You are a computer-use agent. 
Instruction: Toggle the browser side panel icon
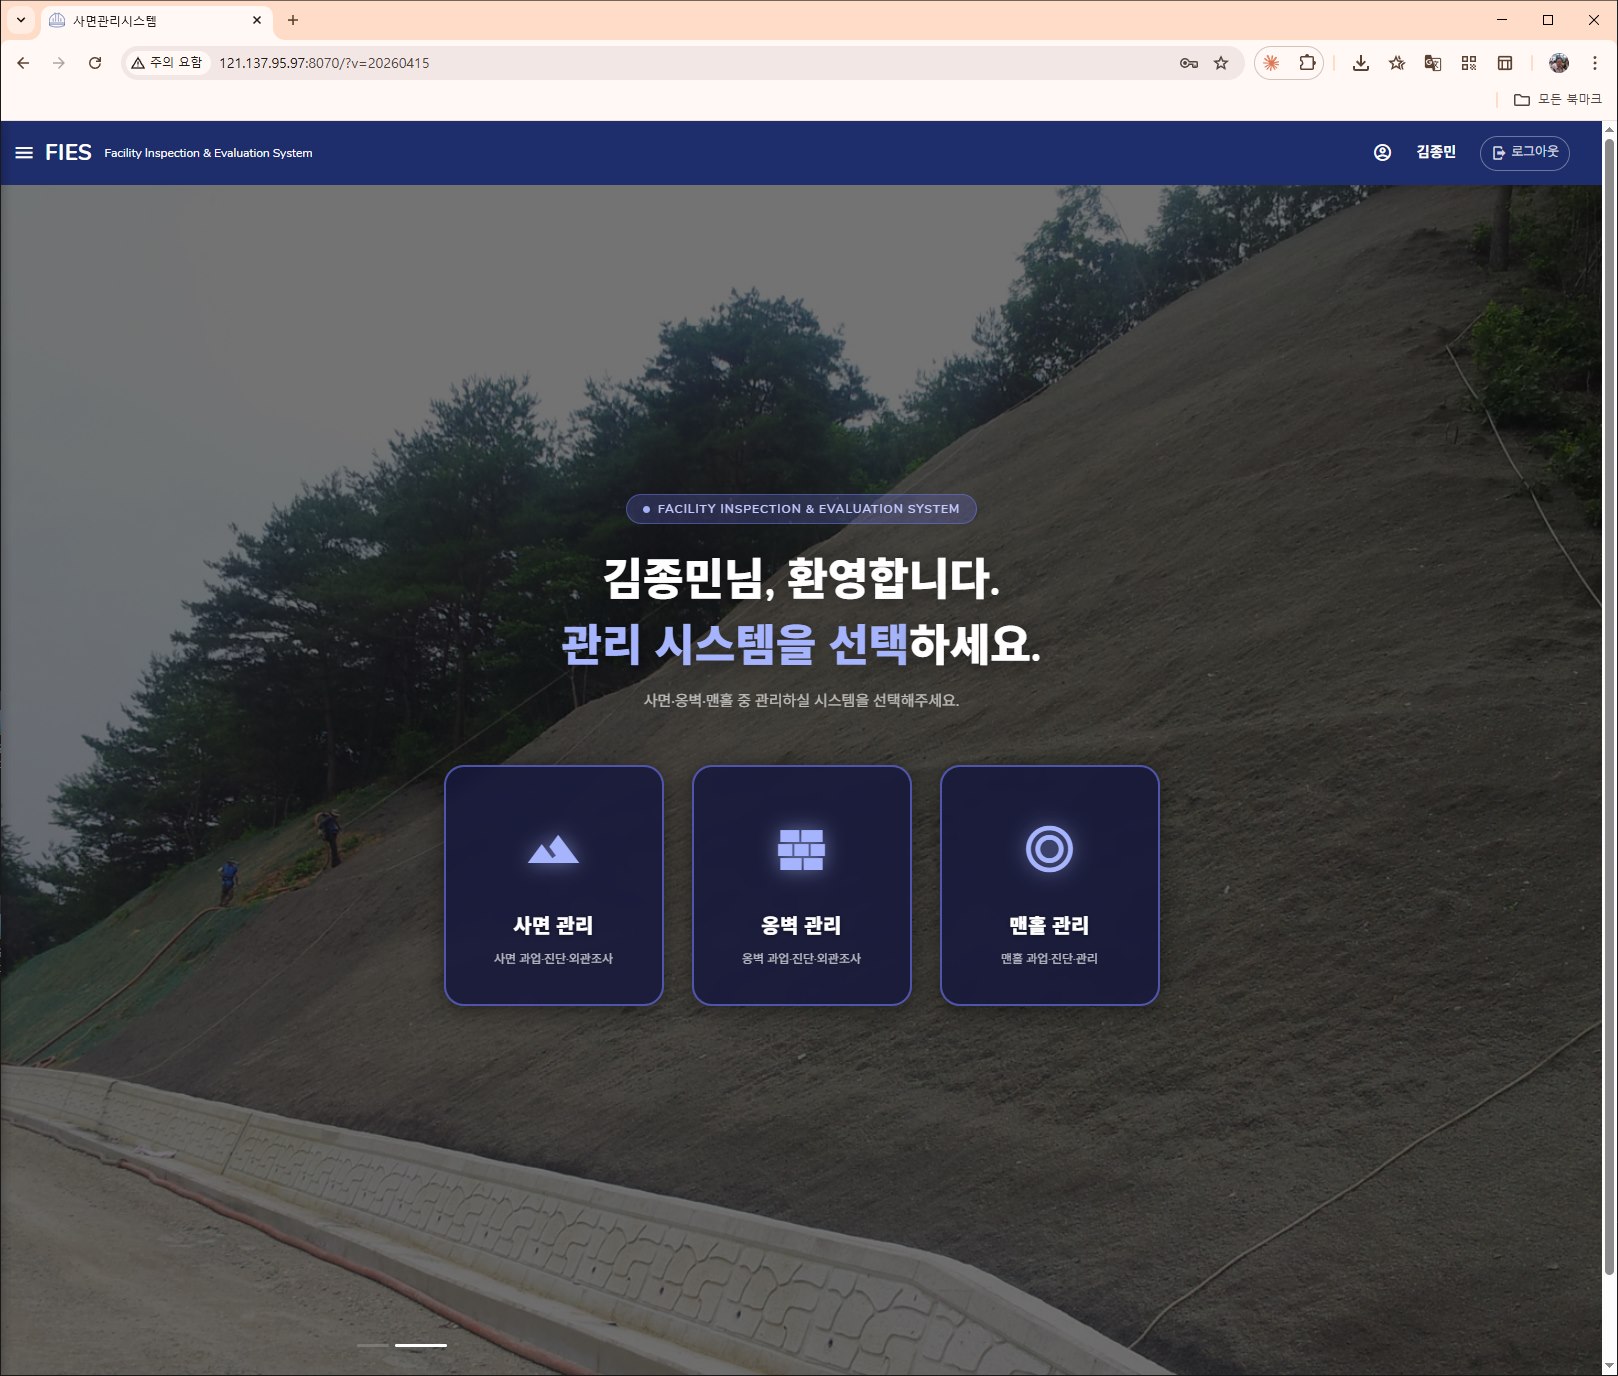click(x=1505, y=63)
